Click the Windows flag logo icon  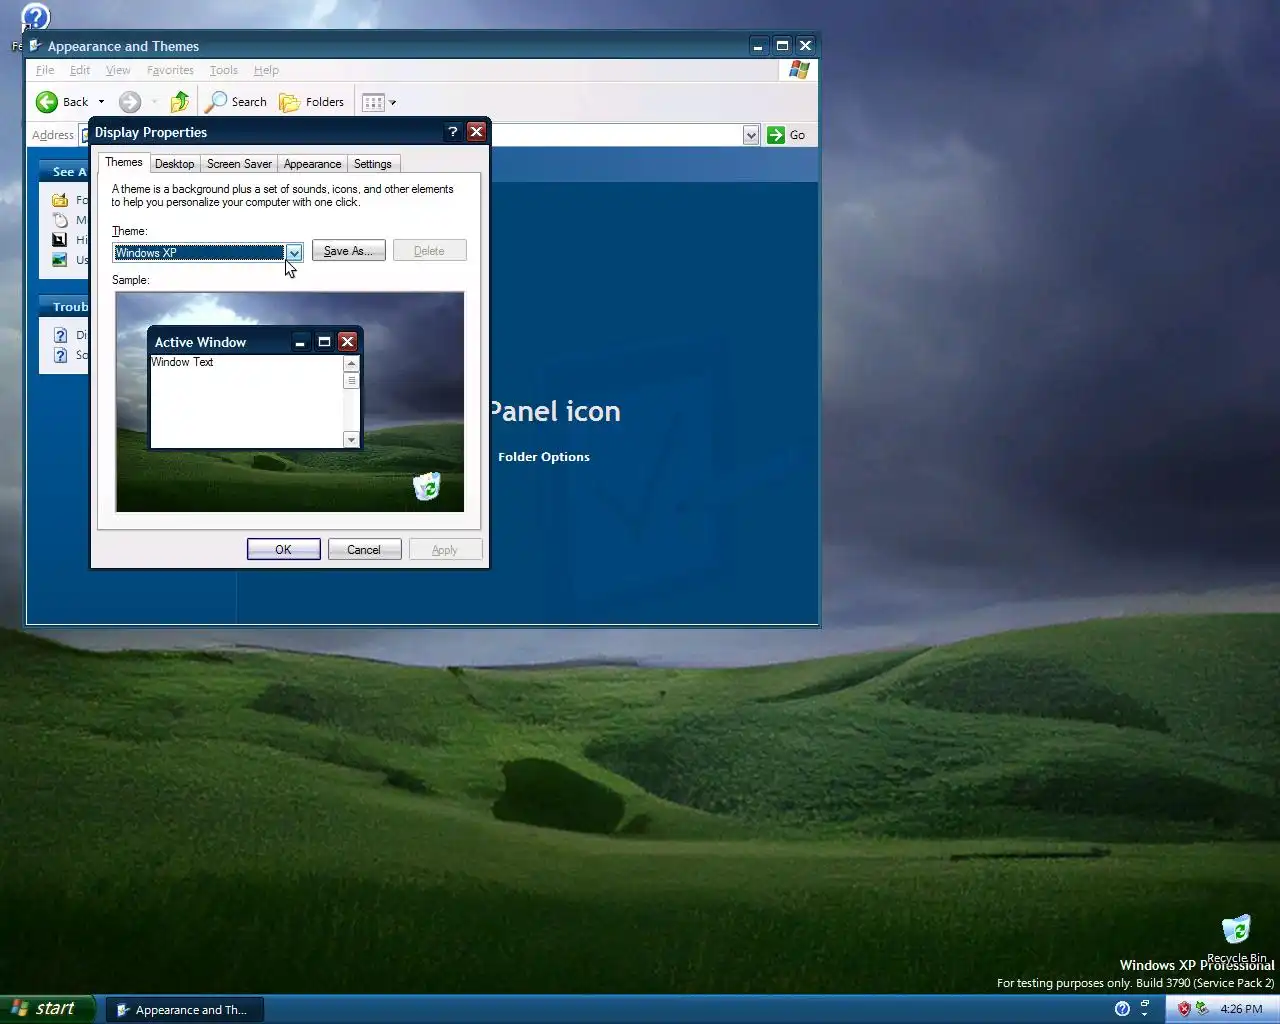[x=799, y=70]
